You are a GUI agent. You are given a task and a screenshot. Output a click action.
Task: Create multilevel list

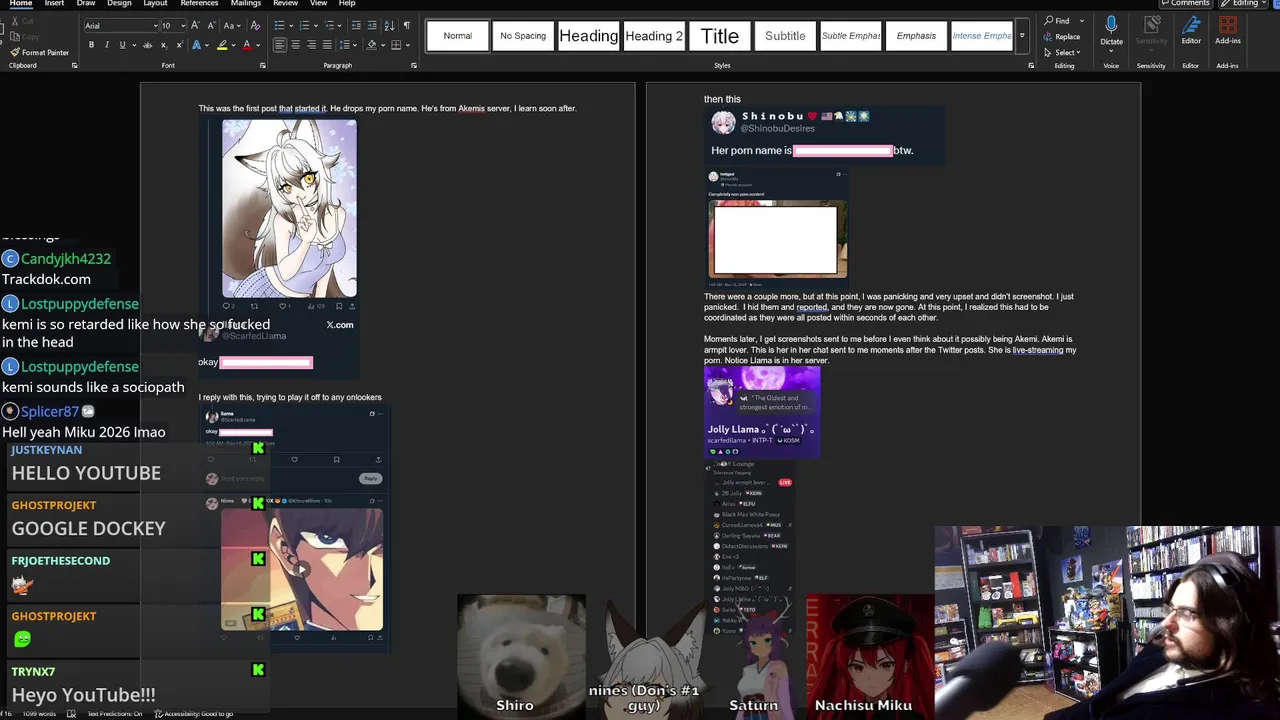point(332,25)
